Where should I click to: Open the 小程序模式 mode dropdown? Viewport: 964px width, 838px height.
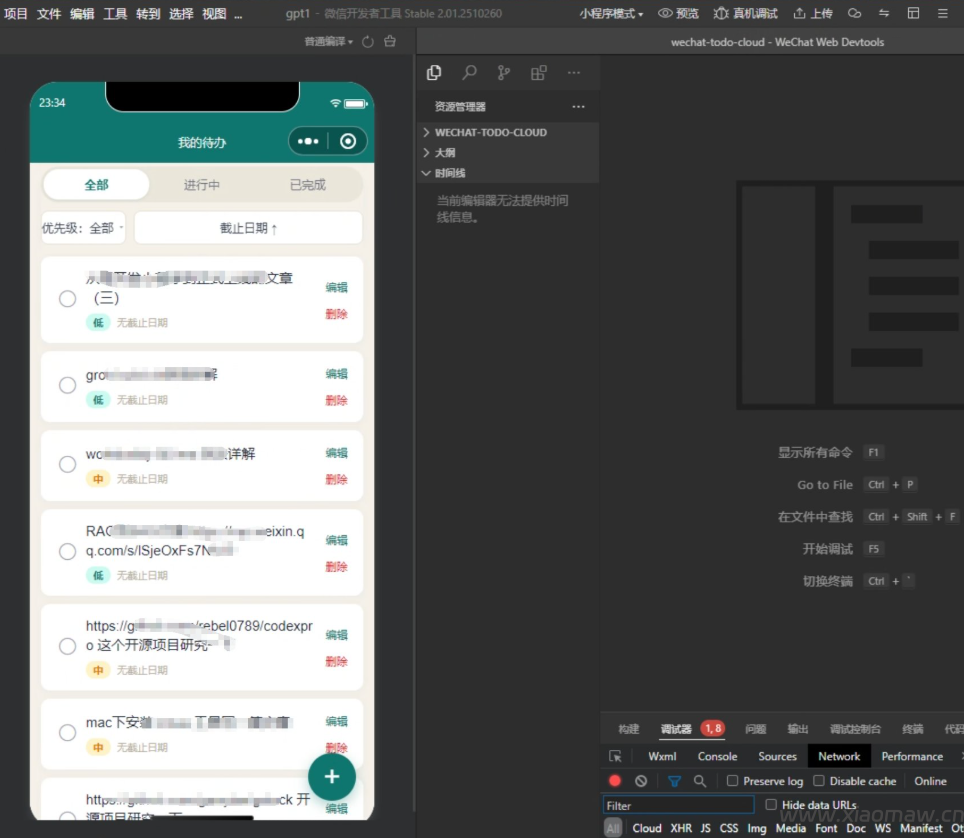point(611,14)
